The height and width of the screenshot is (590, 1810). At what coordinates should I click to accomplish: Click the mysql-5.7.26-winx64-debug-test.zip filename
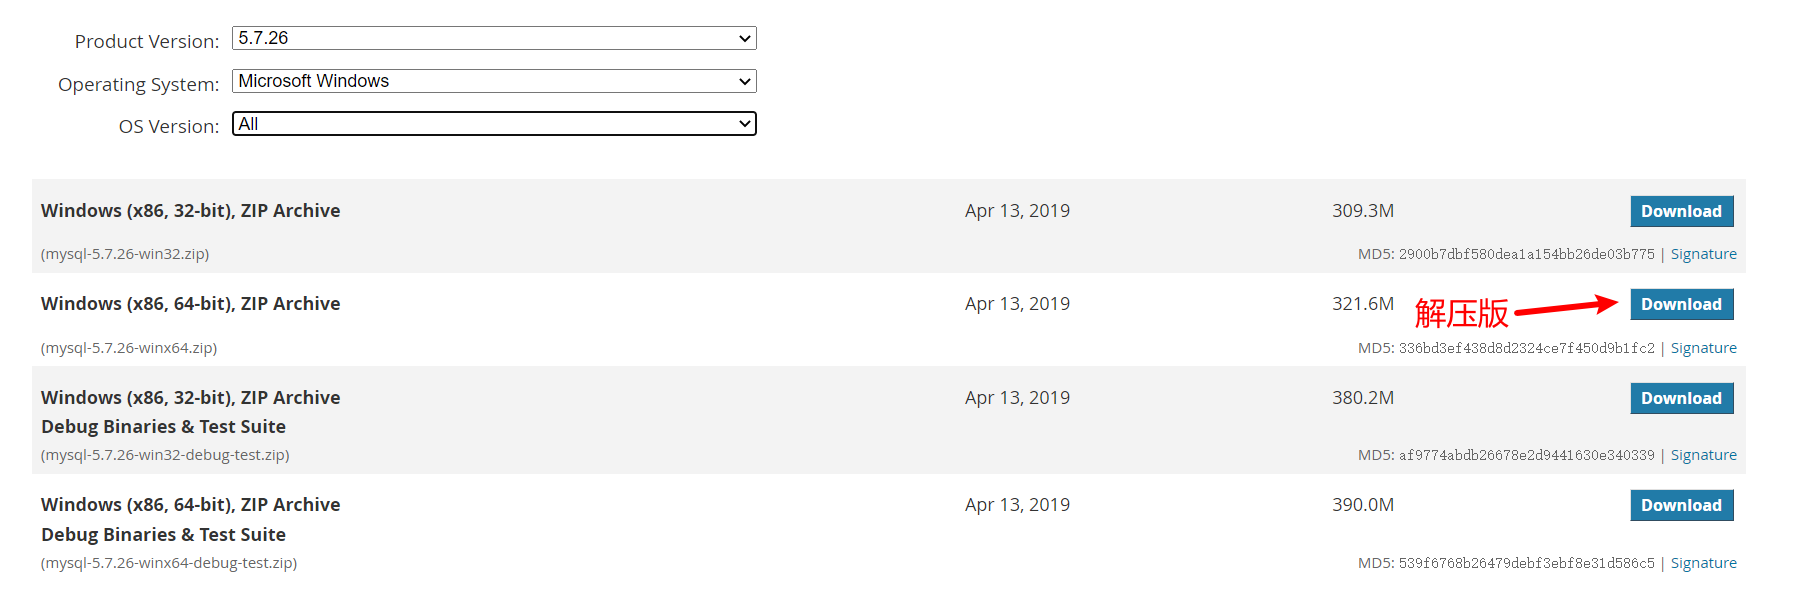coord(169,563)
